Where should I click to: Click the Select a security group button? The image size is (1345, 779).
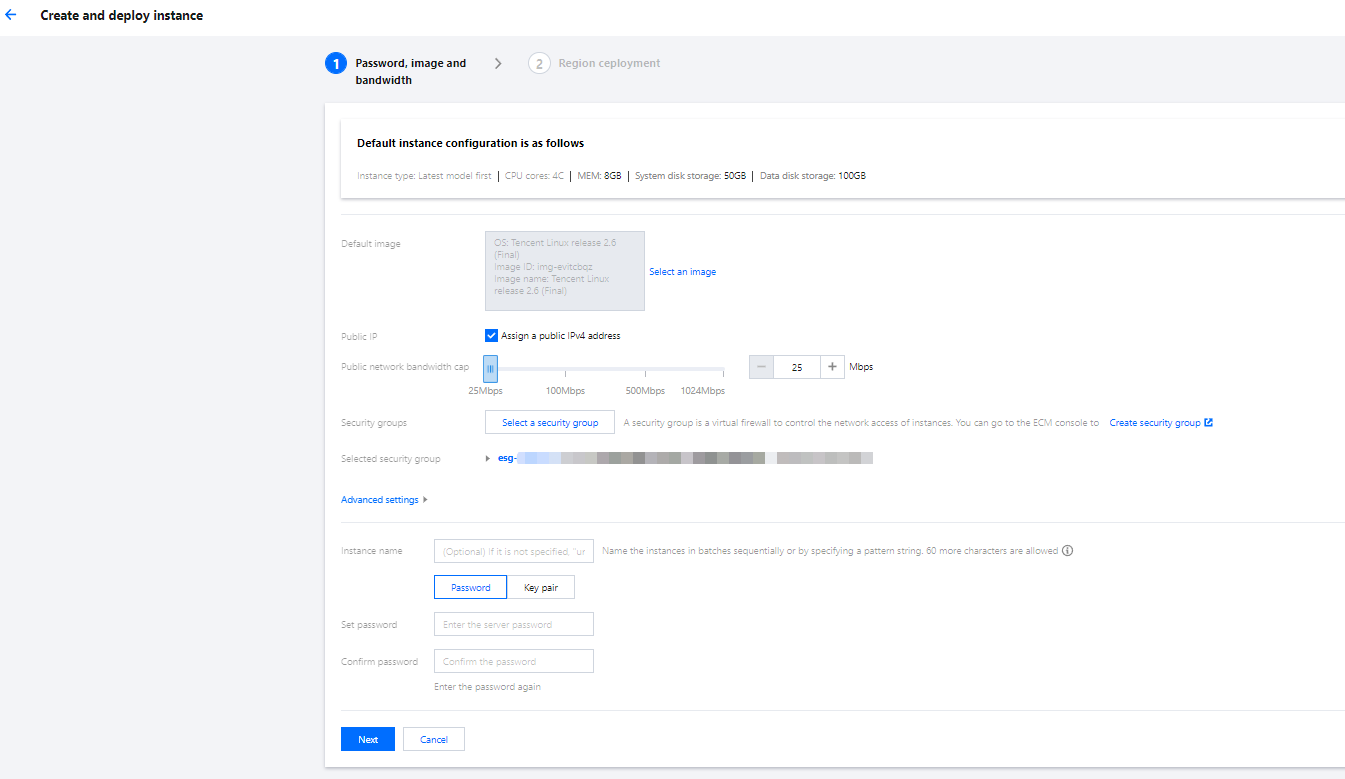pyautogui.click(x=550, y=423)
